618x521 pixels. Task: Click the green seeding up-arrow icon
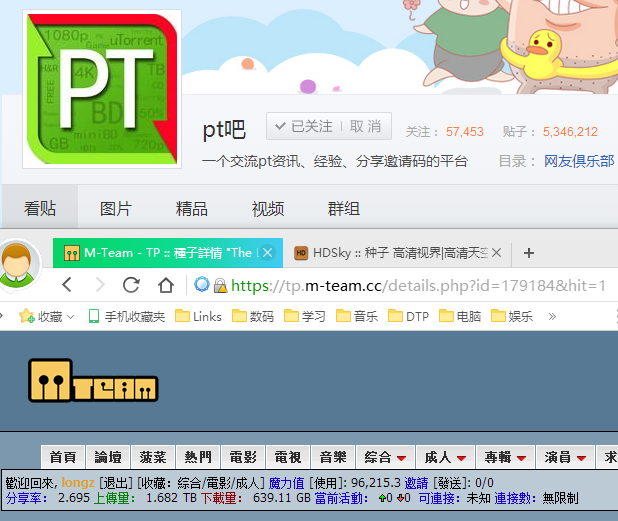(x=382, y=499)
